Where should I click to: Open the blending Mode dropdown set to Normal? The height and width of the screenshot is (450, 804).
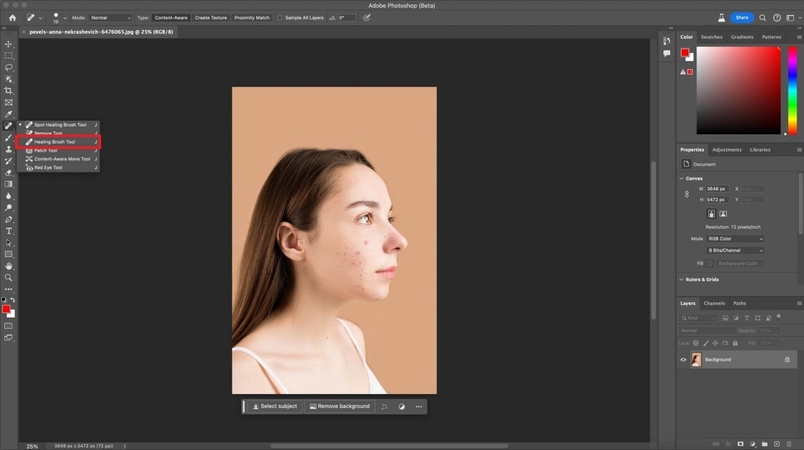(111, 18)
